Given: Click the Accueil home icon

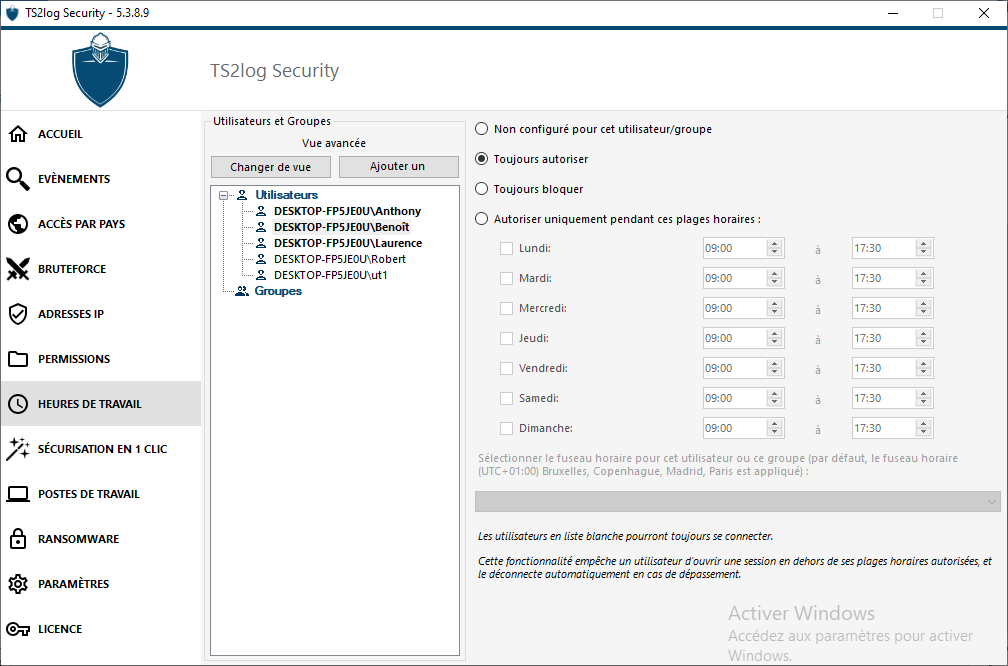Looking at the screenshot, I should (x=18, y=134).
